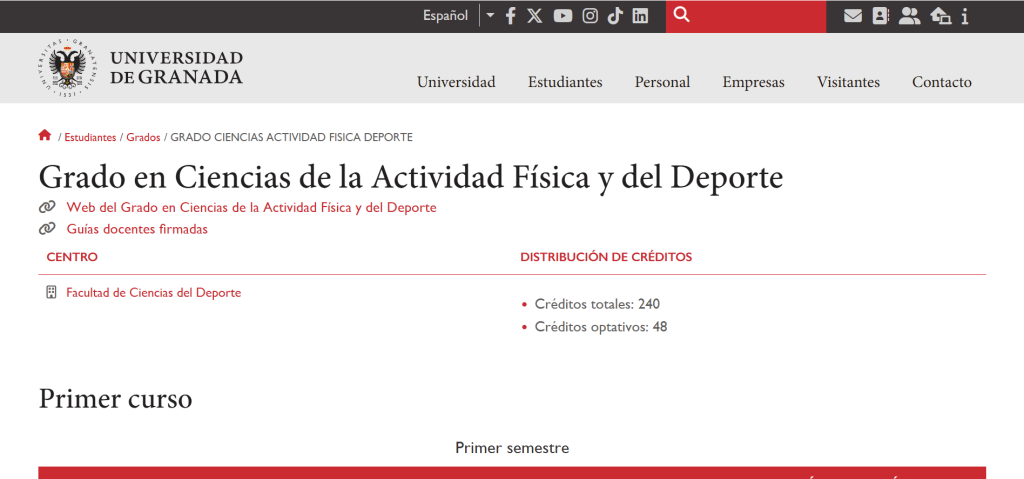The image size is (1024, 479).
Task: Open the Personal menu
Action: pyautogui.click(x=662, y=82)
